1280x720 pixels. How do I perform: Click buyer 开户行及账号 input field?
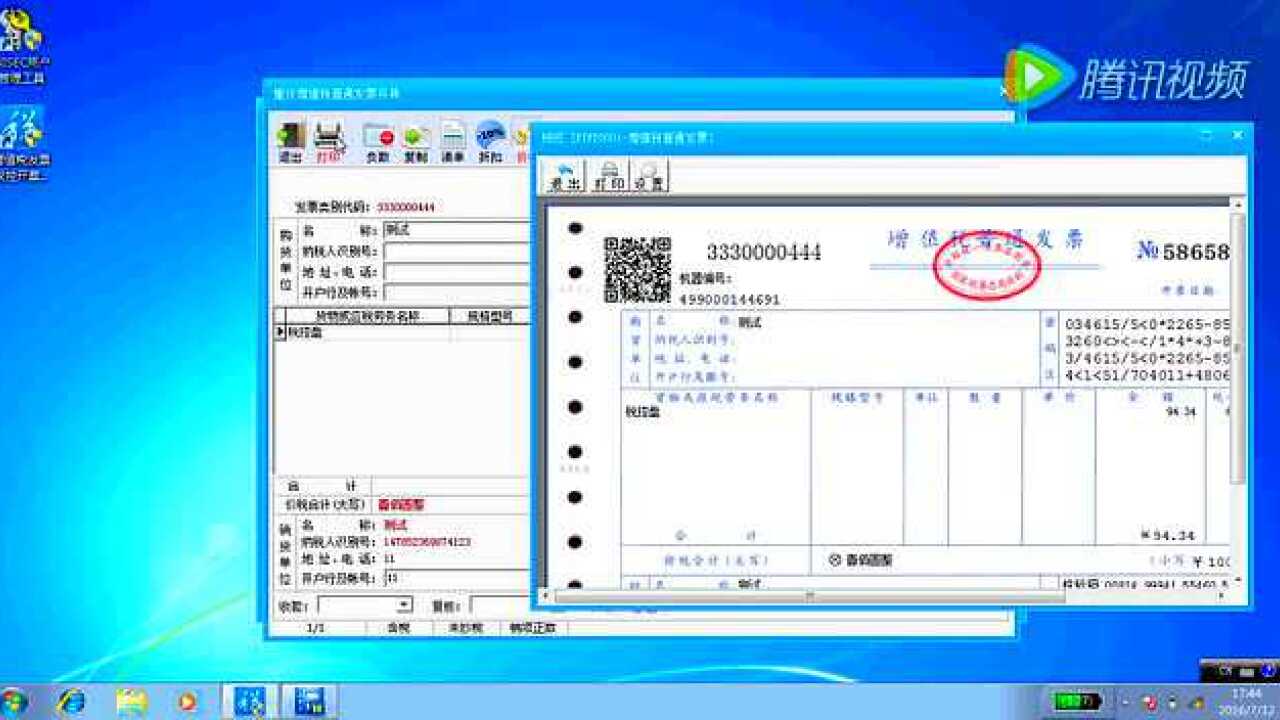456,293
